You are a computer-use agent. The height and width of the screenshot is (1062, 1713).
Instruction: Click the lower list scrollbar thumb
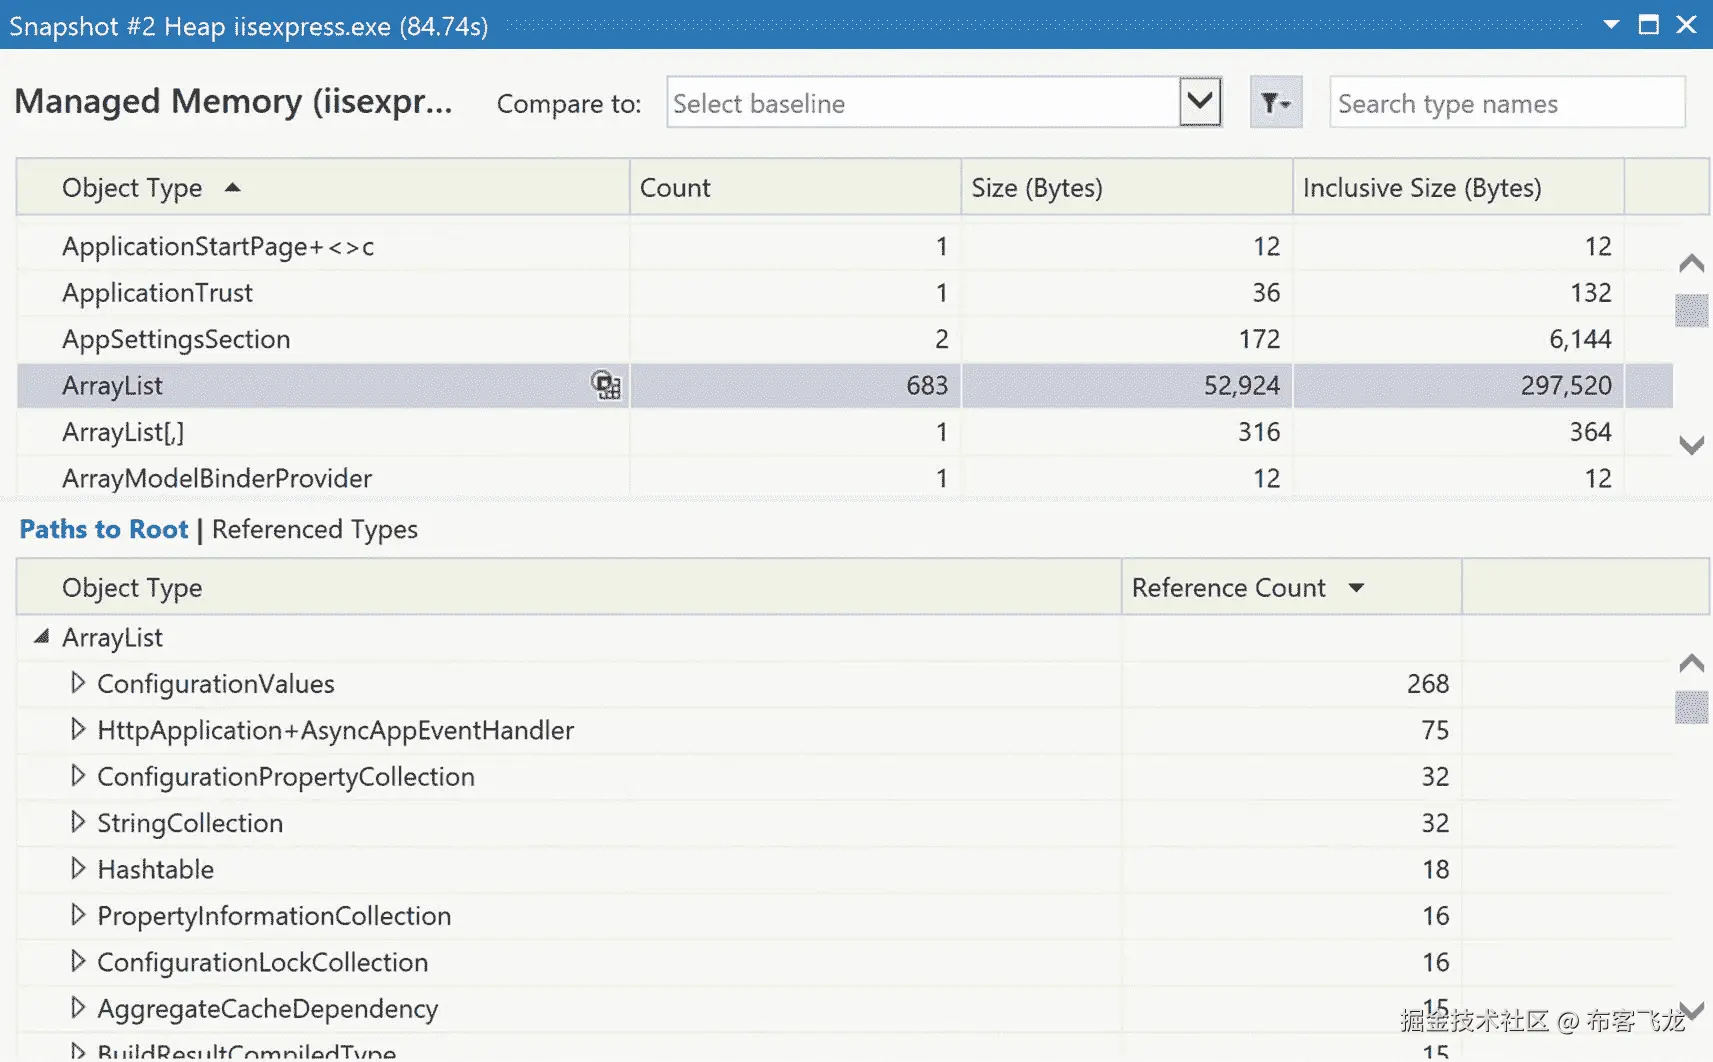(x=1691, y=708)
